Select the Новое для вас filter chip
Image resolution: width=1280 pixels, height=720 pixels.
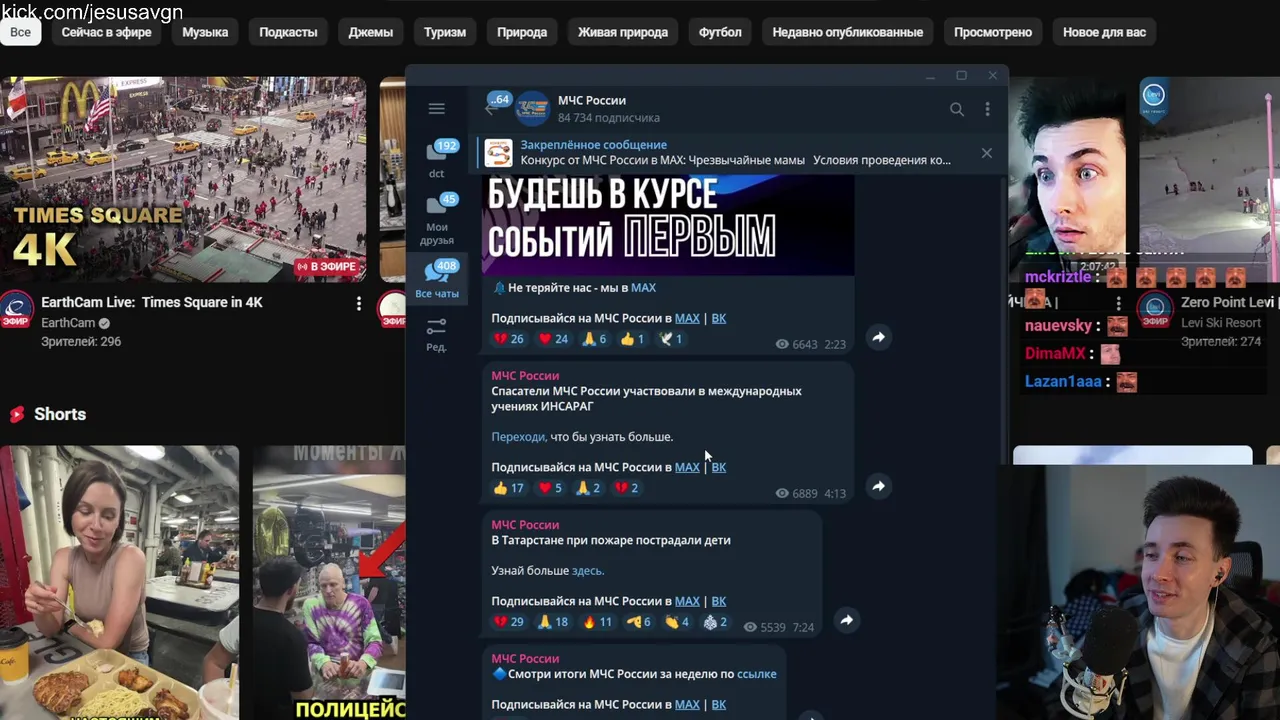(x=1104, y=32)
